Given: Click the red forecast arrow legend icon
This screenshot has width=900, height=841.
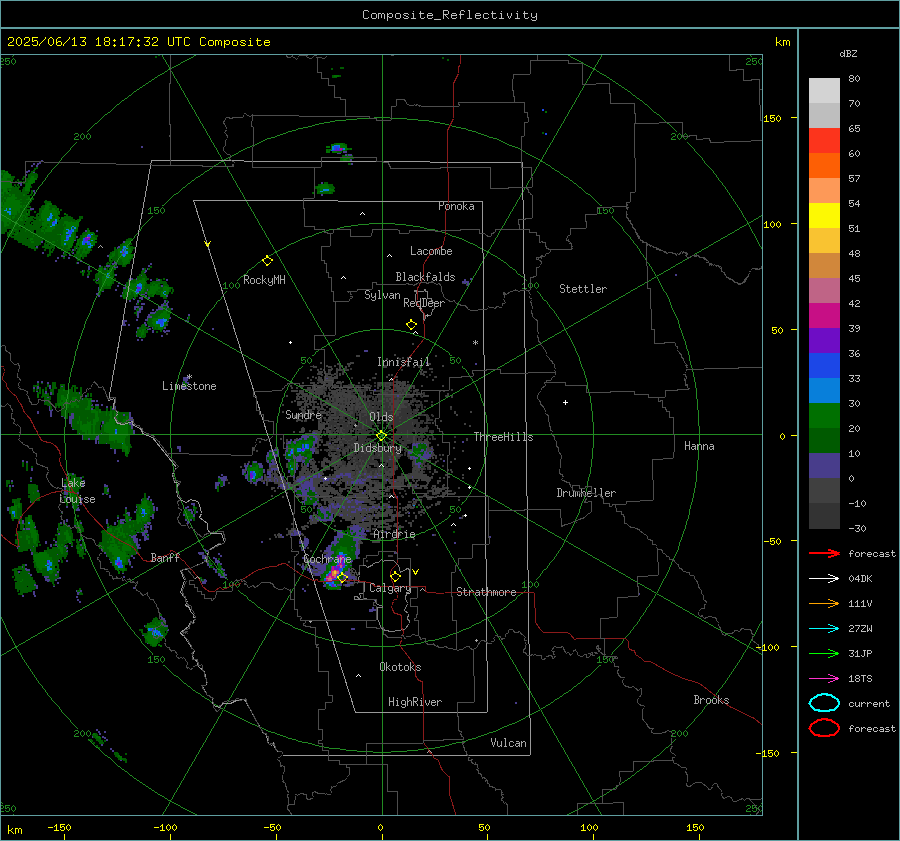Looking at the screenshot, I should tap(824, 553).
